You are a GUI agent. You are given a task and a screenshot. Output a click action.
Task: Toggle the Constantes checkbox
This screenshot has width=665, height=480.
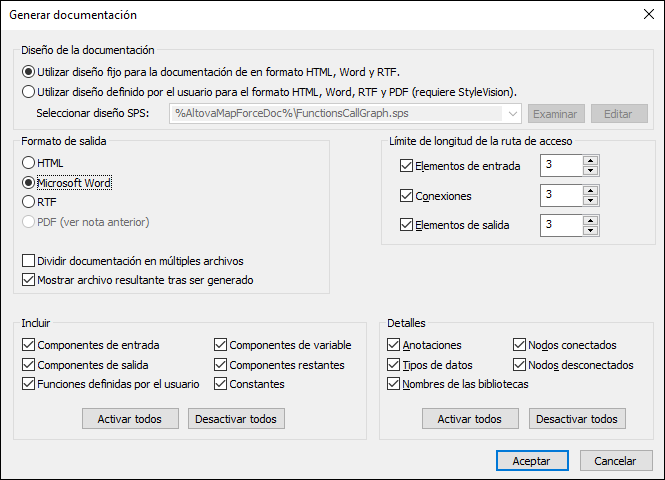coord(221,384)
